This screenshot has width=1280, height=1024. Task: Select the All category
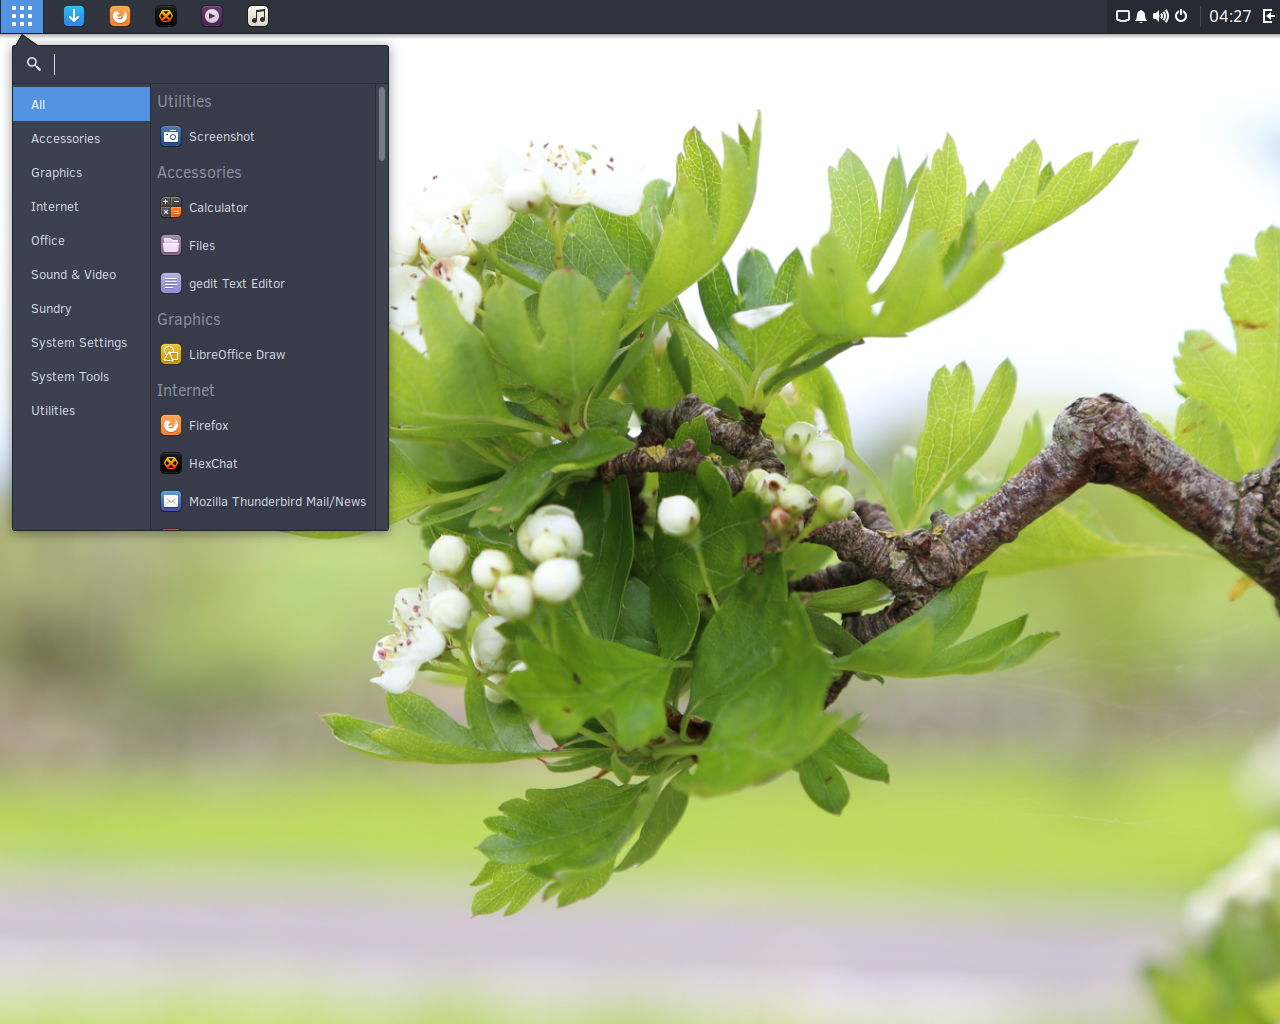(x=81, y=104)
